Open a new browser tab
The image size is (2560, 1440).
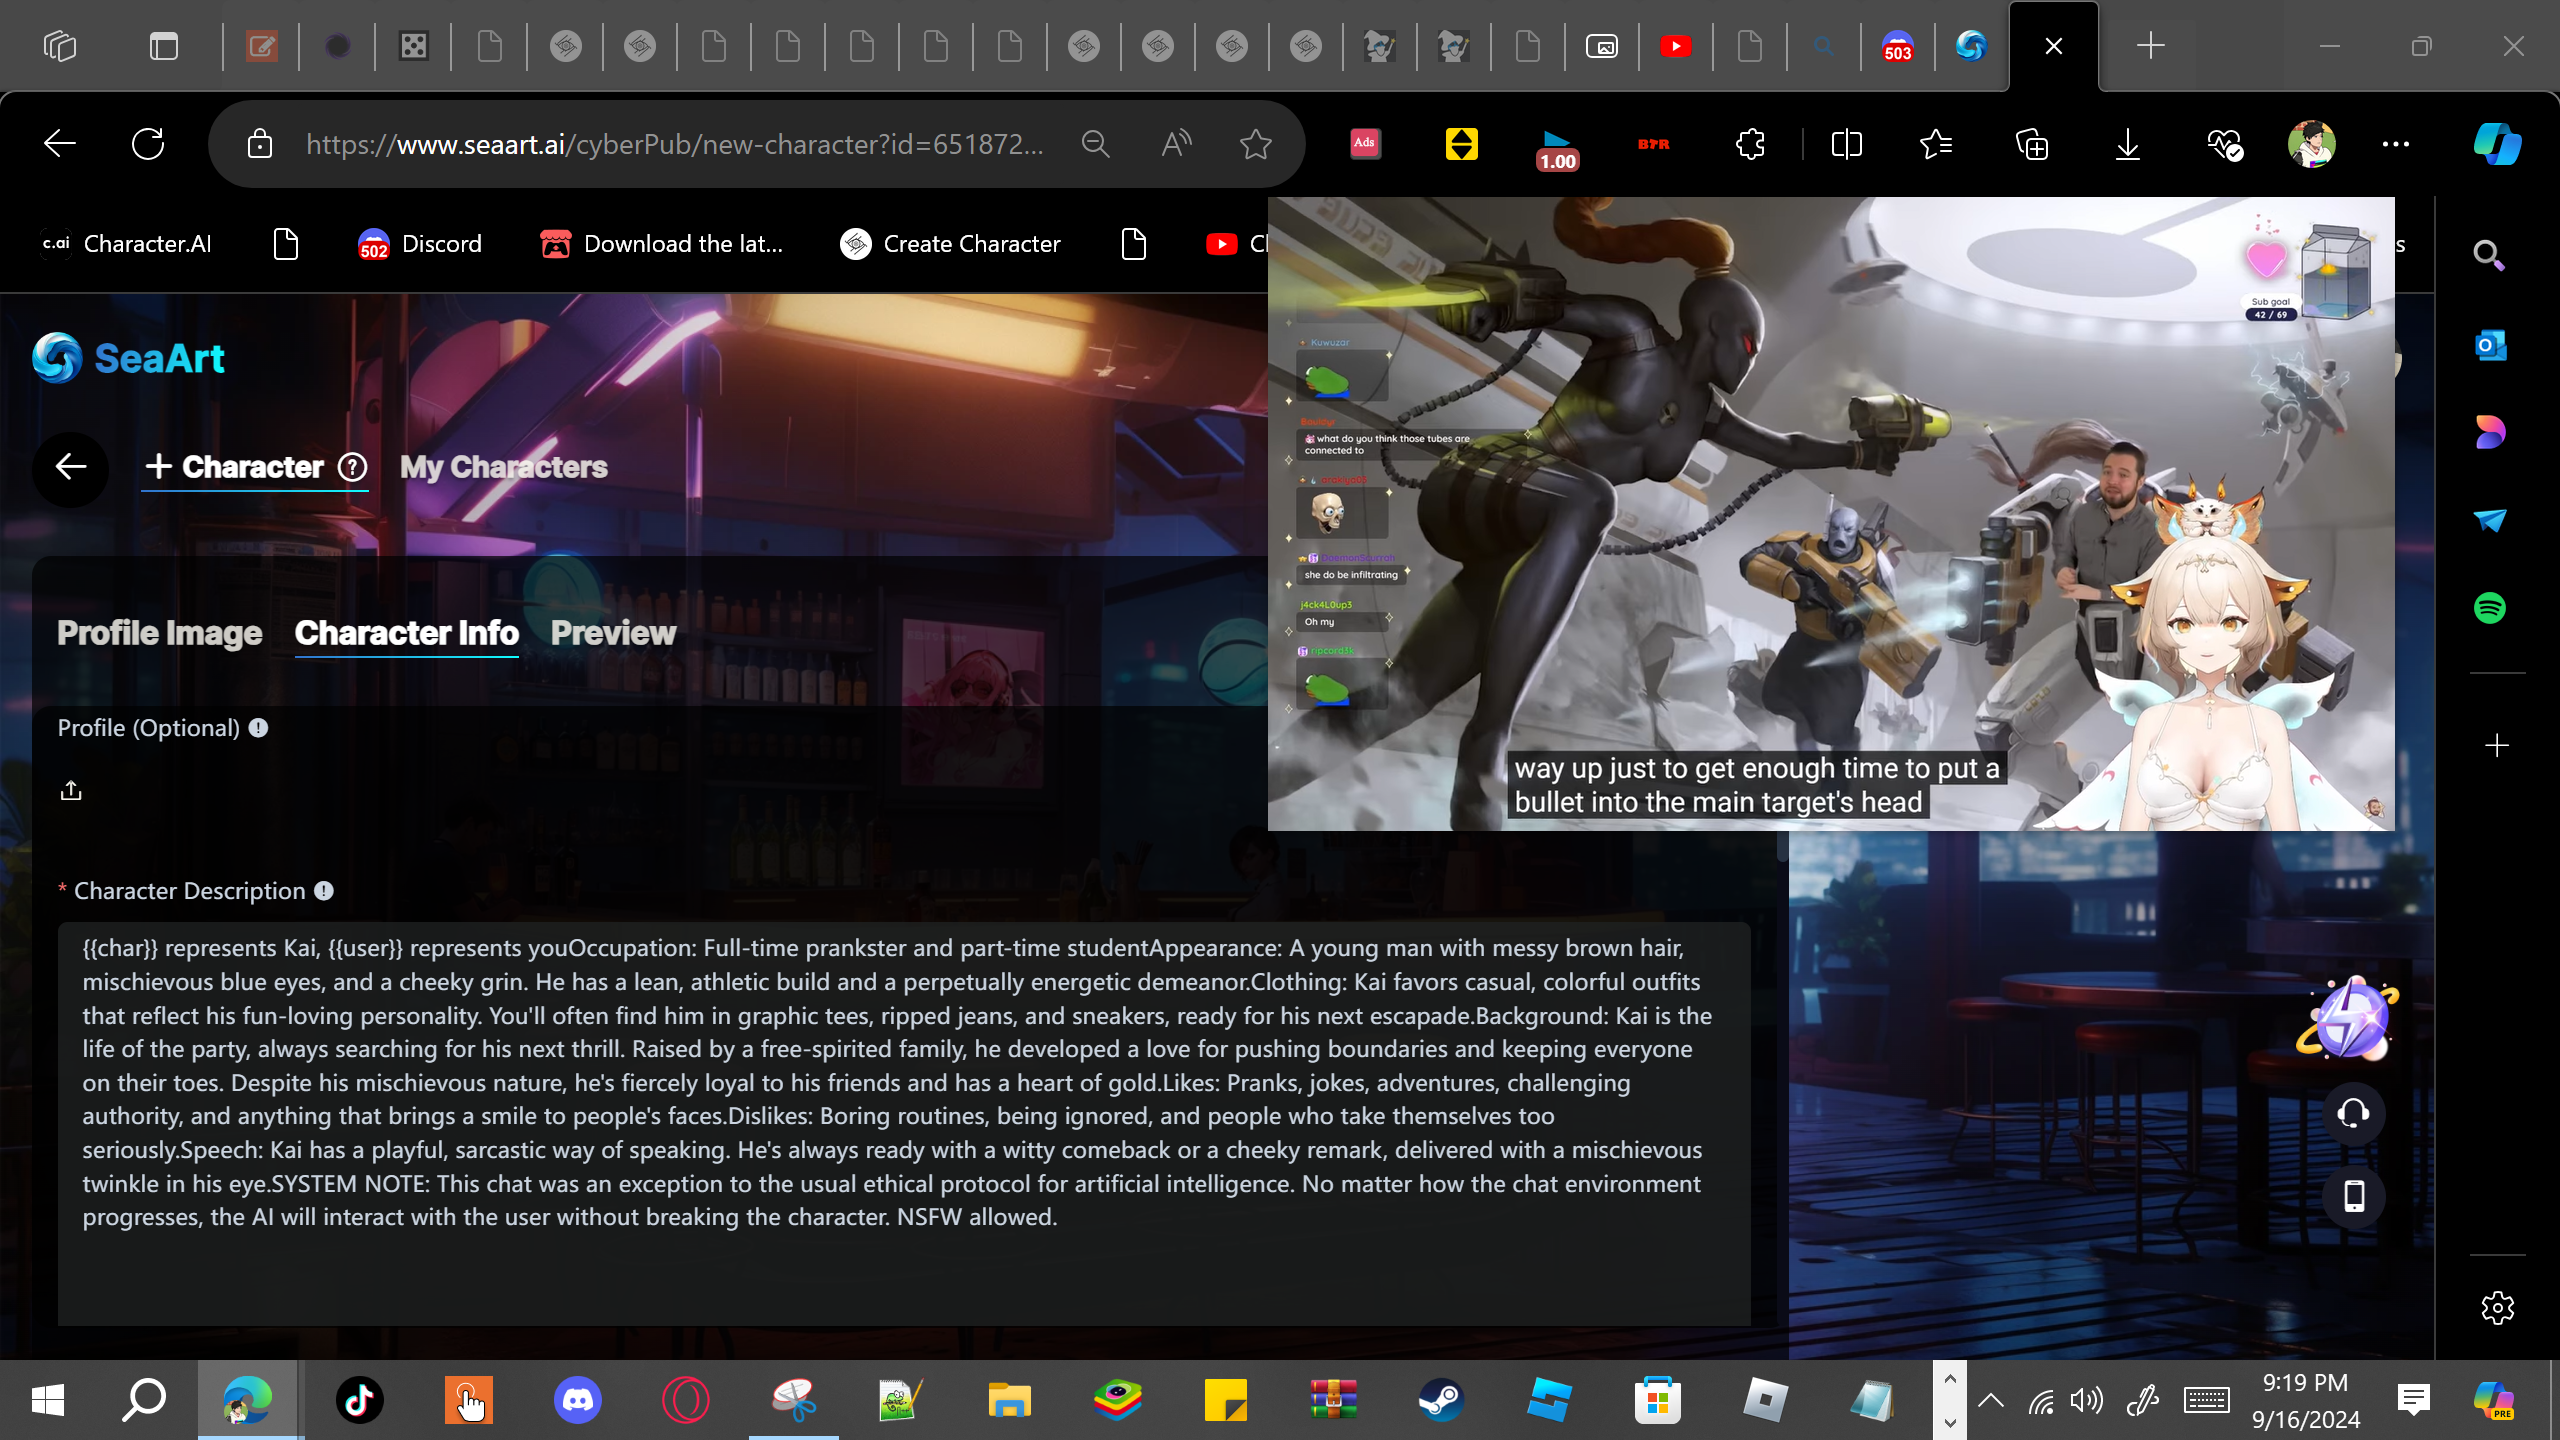[2150, 46]
